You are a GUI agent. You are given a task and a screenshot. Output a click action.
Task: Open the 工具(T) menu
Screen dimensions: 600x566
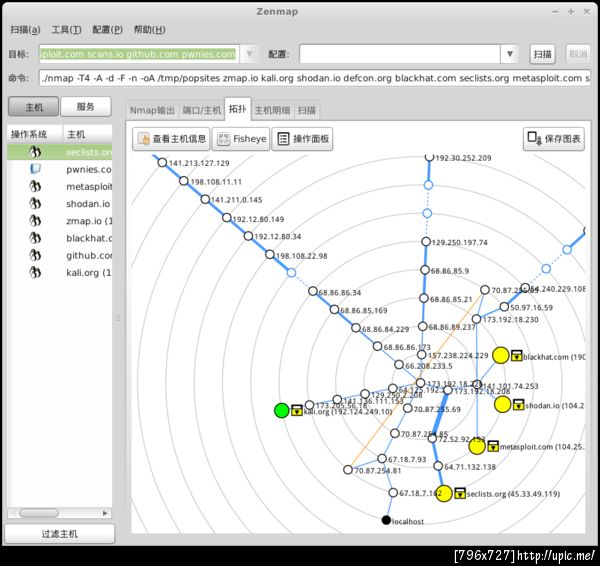tap(67, 29)
